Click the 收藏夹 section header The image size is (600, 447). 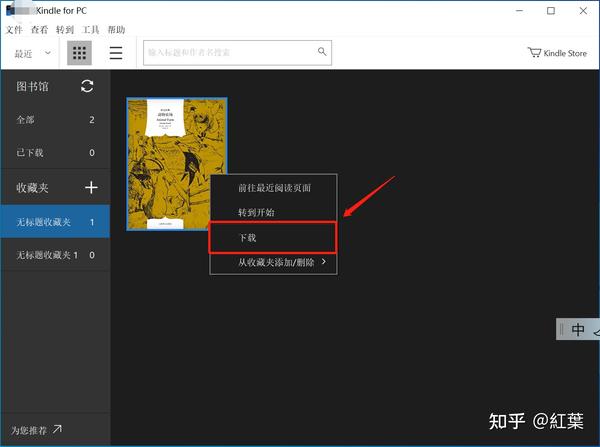pos(33,188)
